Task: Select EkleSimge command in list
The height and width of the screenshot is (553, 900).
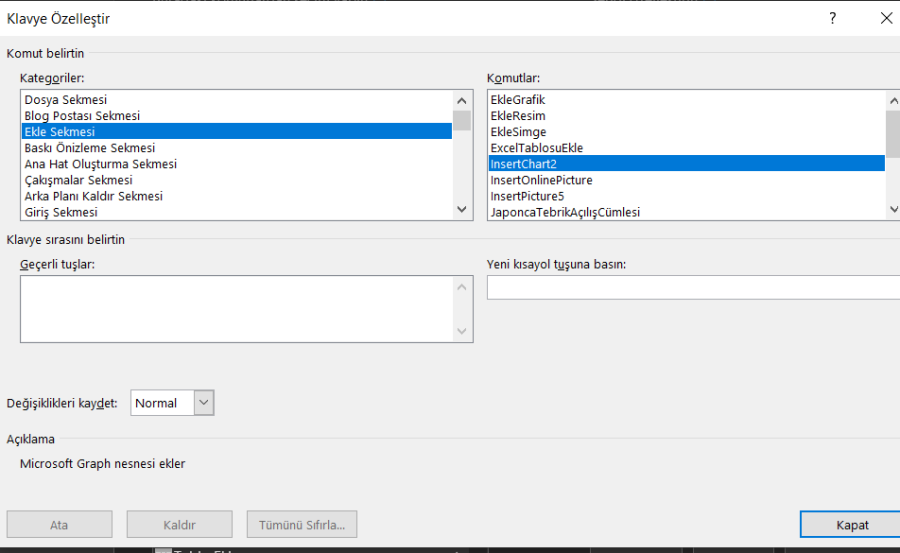Action: (518, 132)
